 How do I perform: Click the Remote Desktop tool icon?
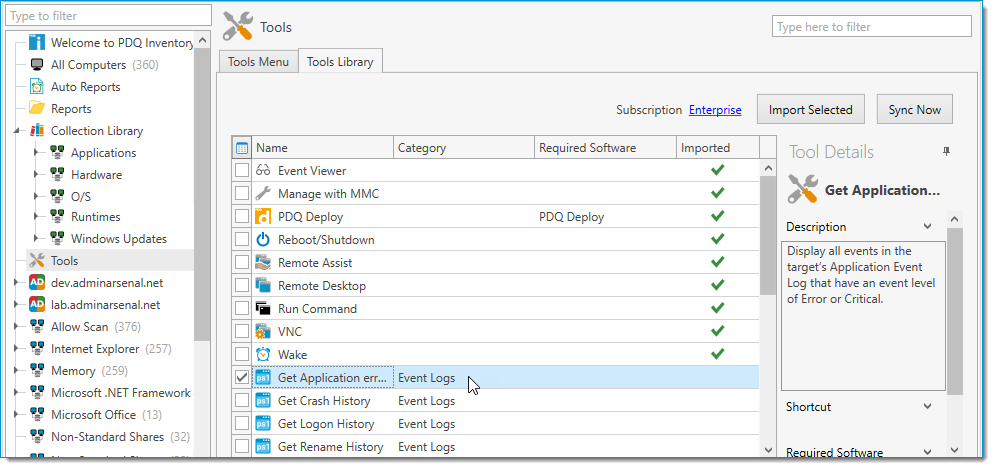click(x=263, y=286)
